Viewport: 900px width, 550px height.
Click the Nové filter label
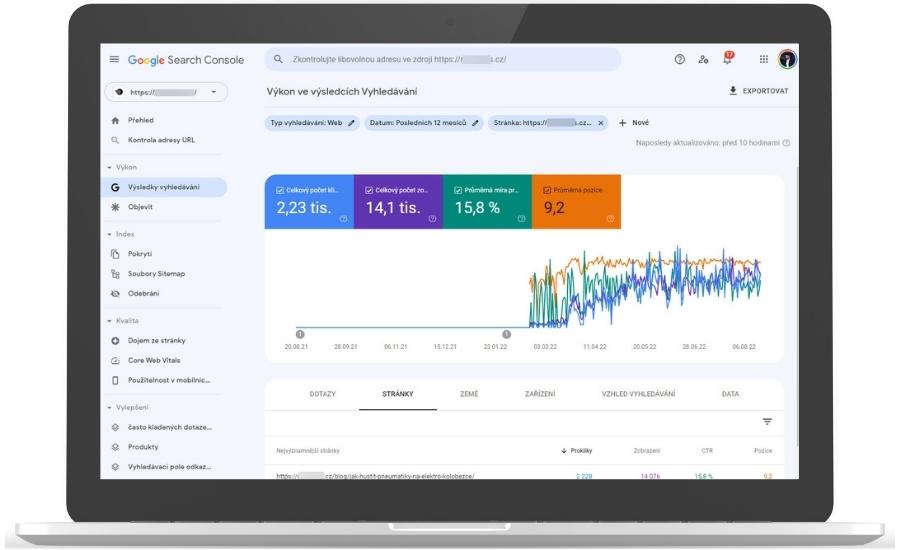point(641,123)
